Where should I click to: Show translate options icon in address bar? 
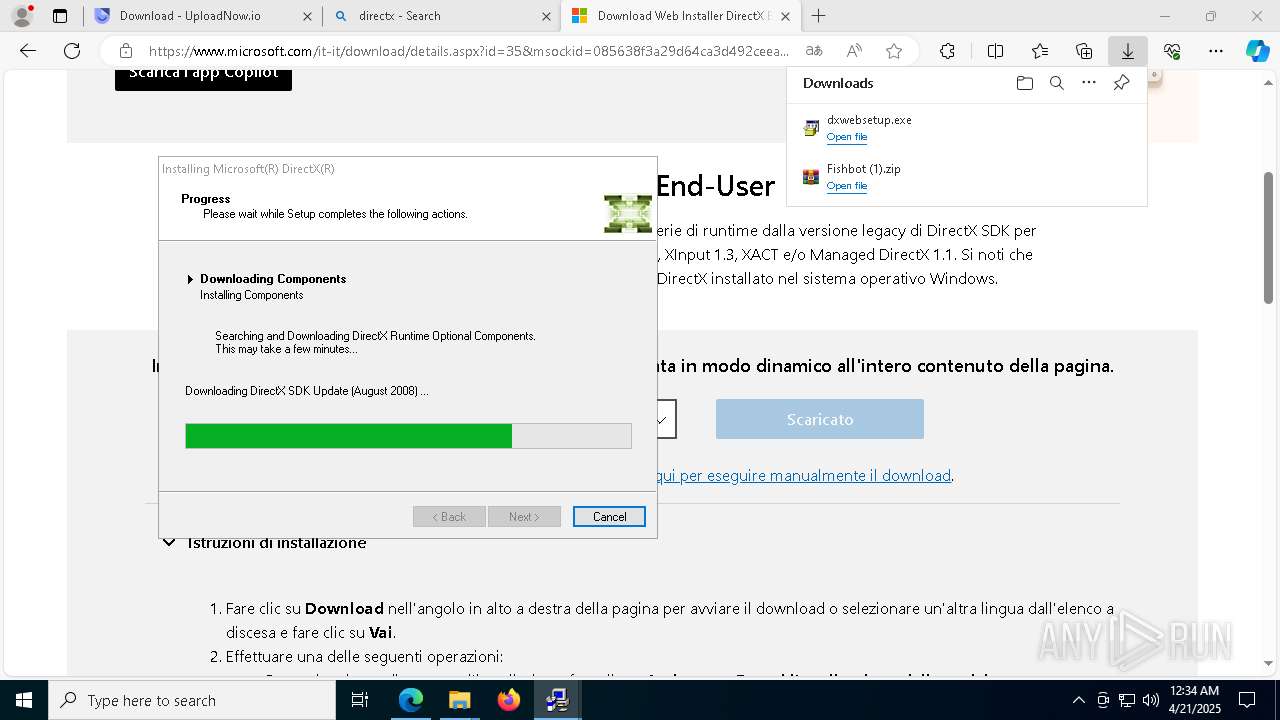[x=814, y=51]
